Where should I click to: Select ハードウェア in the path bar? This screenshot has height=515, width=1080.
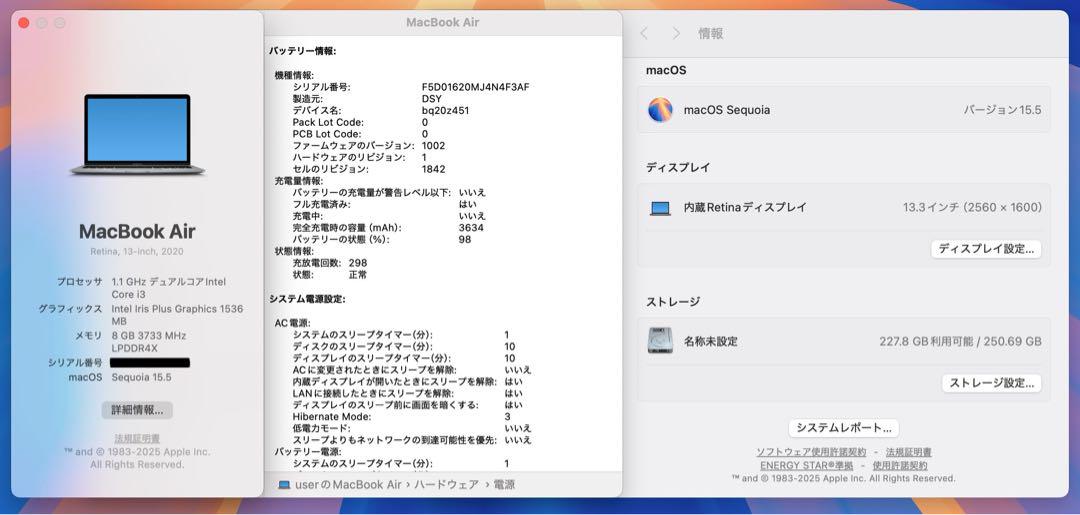(x=448, y=485)
